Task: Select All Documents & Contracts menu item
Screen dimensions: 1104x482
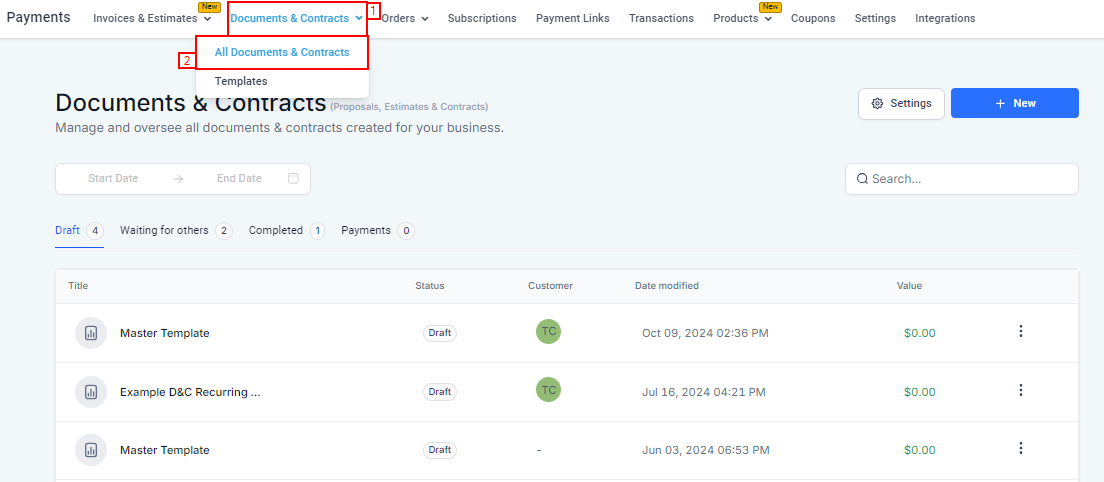Action: 282,52
